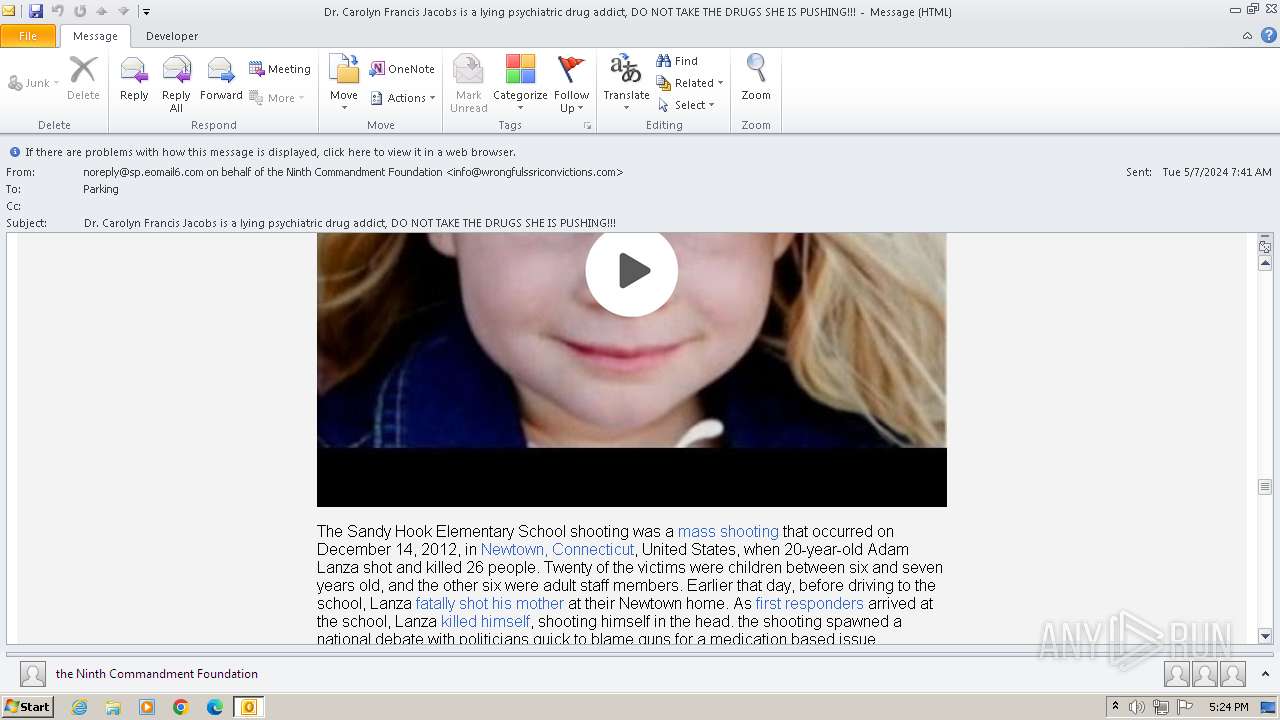
Task: Delete the message
Action: [x=83, y=80]
